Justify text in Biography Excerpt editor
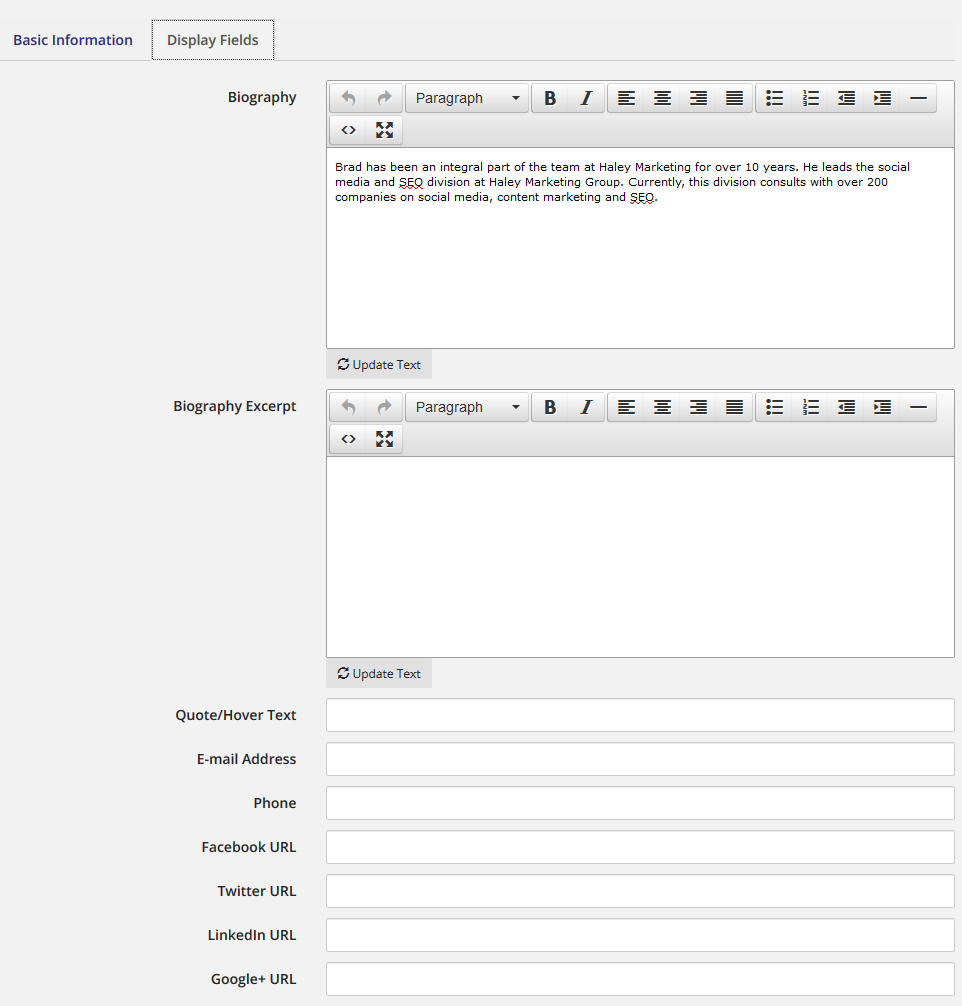 pos(734,407)
